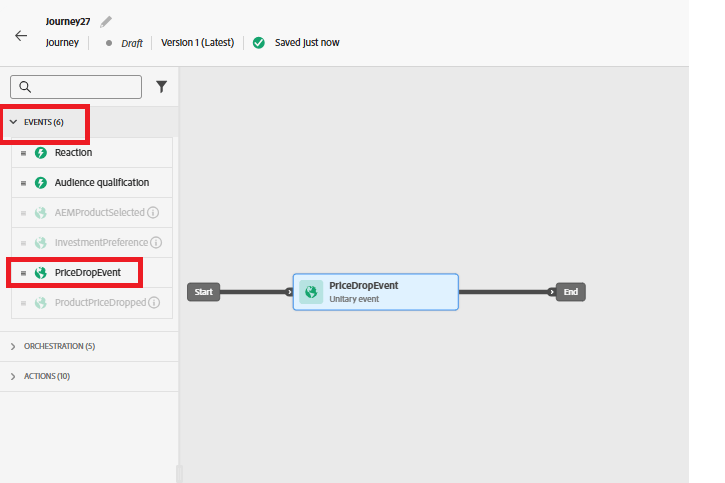The height and width of the screenshot is (483, 725).
Task: Click the back arrow icon
Action: 21,36
